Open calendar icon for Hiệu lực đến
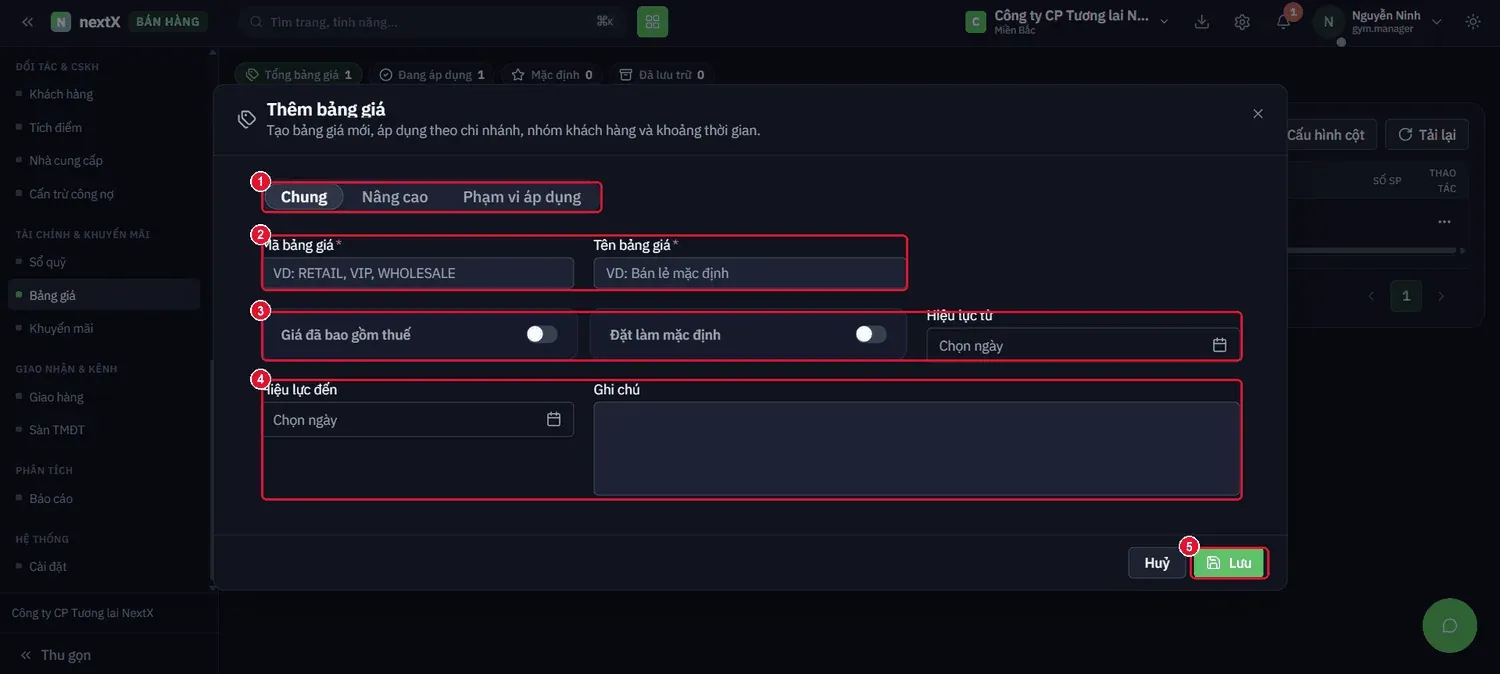 554,419
